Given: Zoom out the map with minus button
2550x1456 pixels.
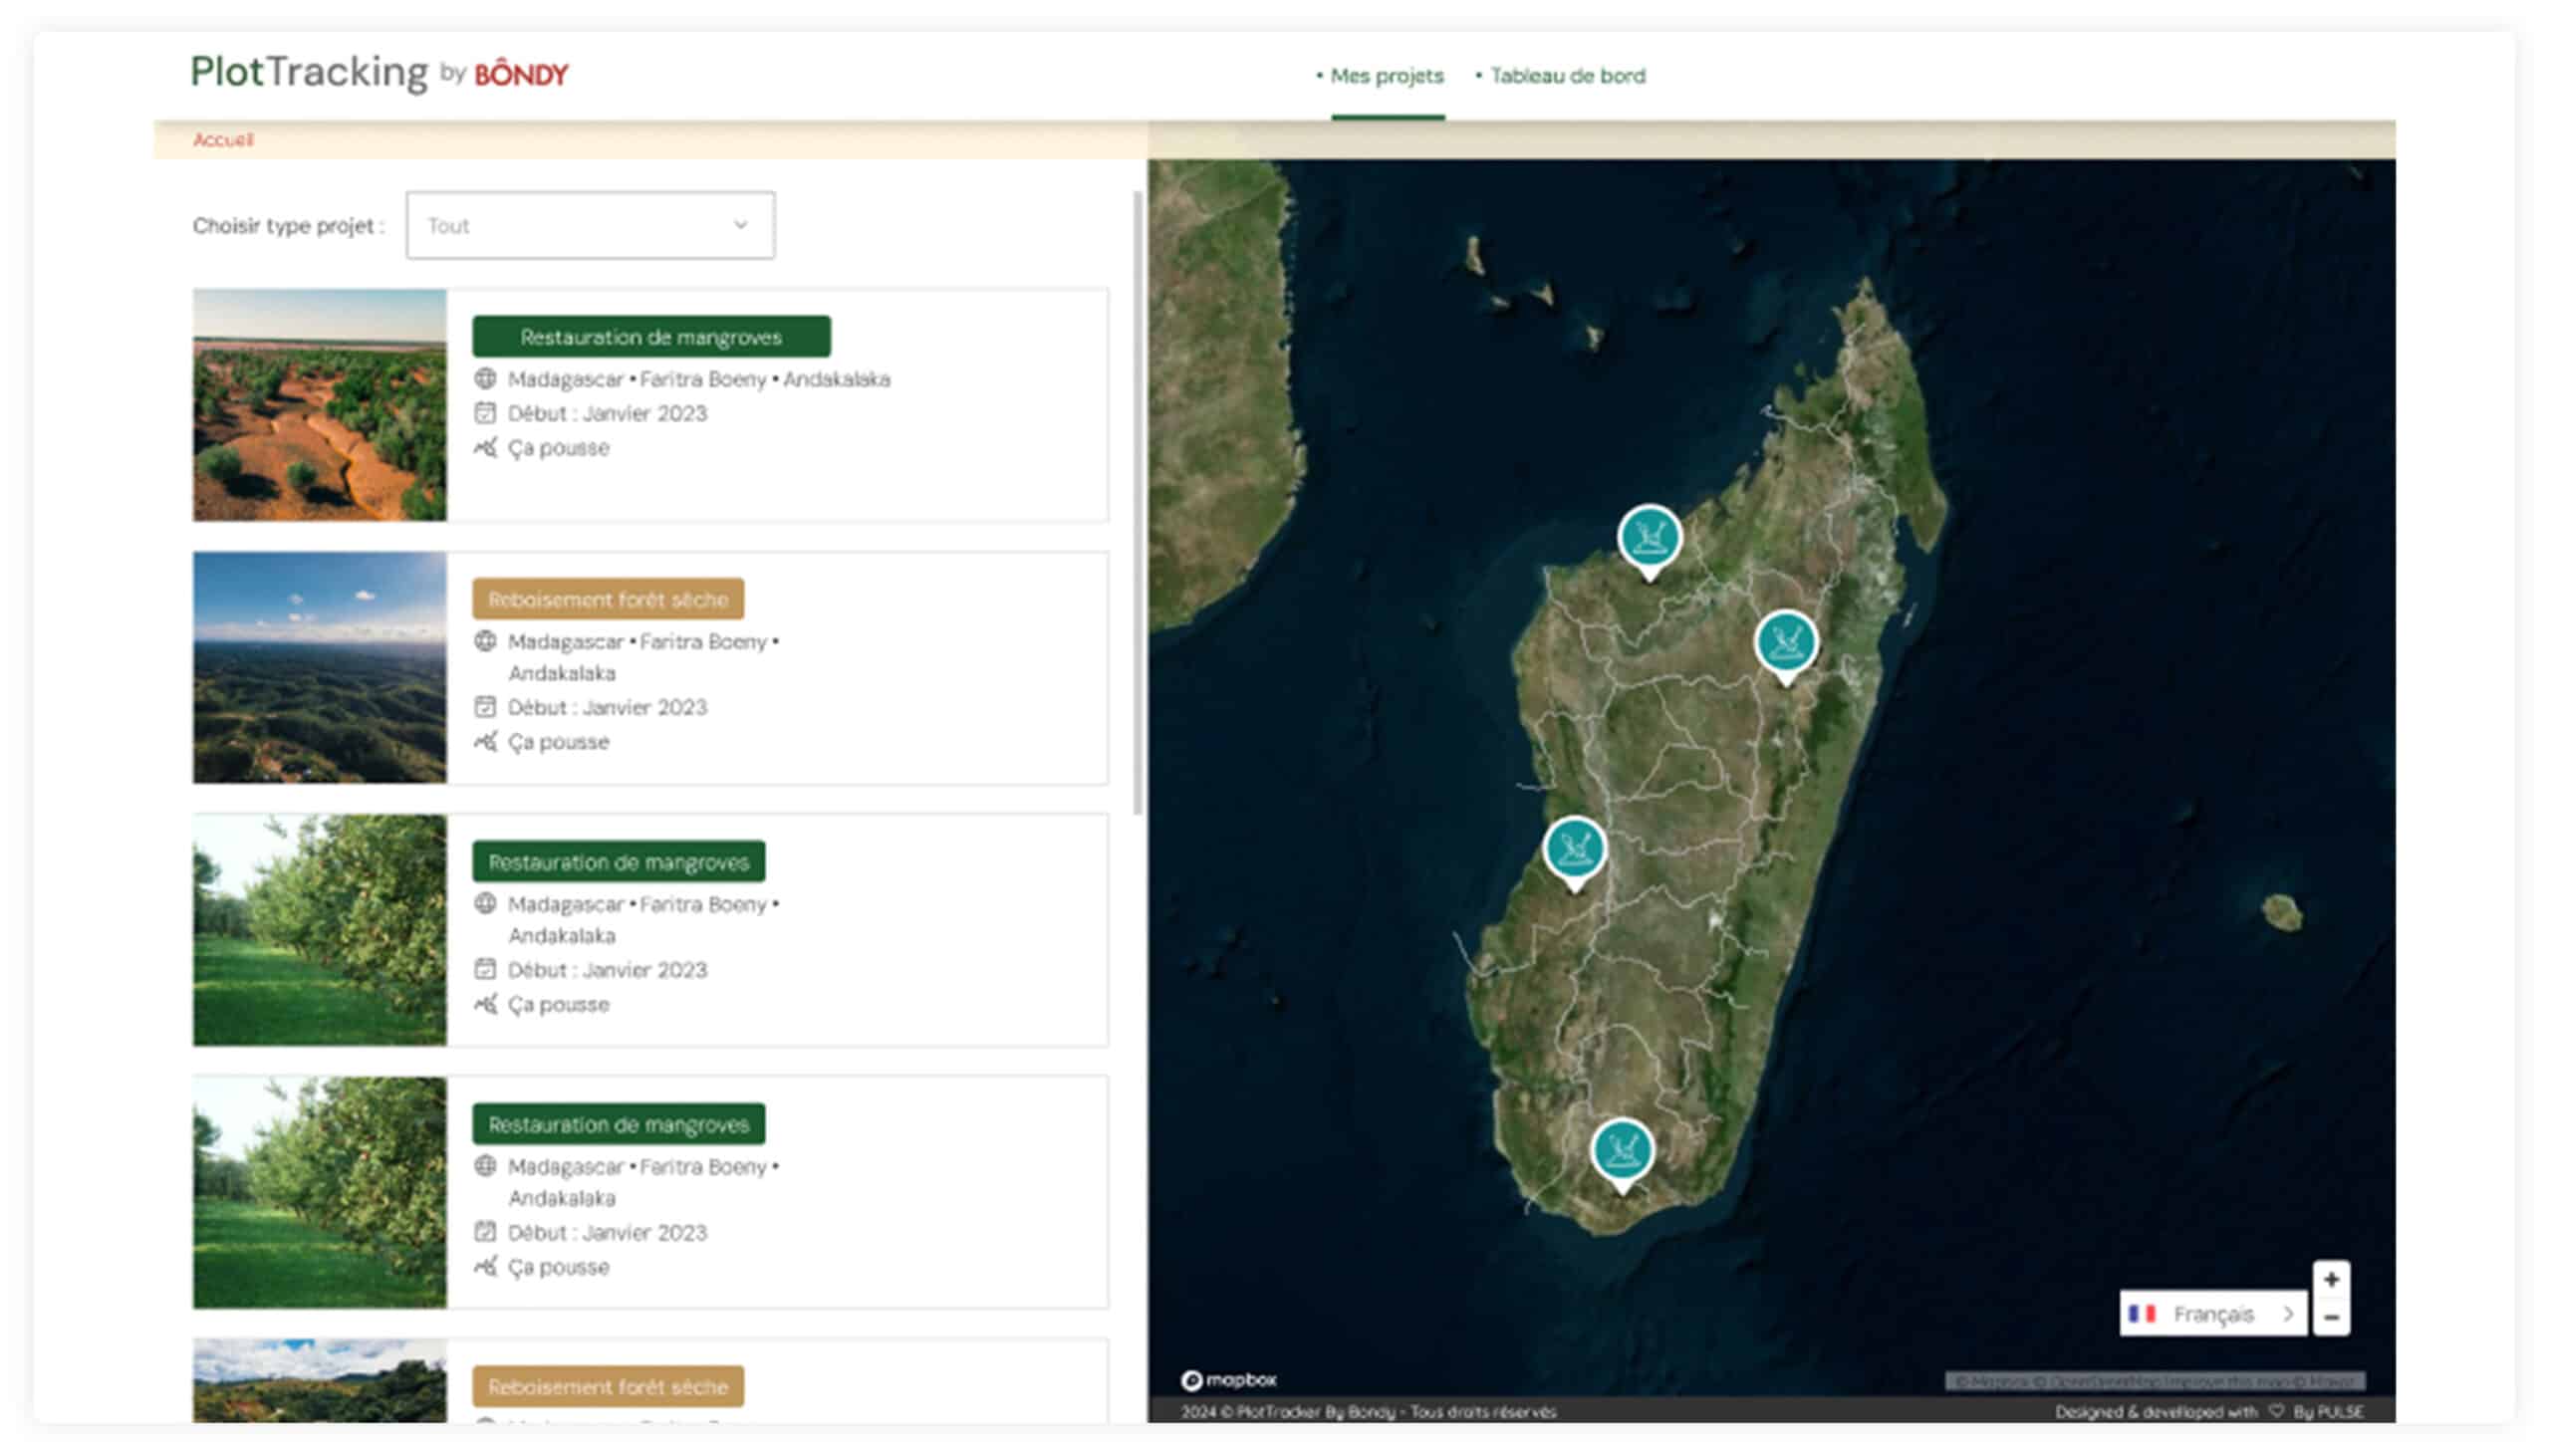Looking at the screenshot, I should (x=2331, y=1317).
